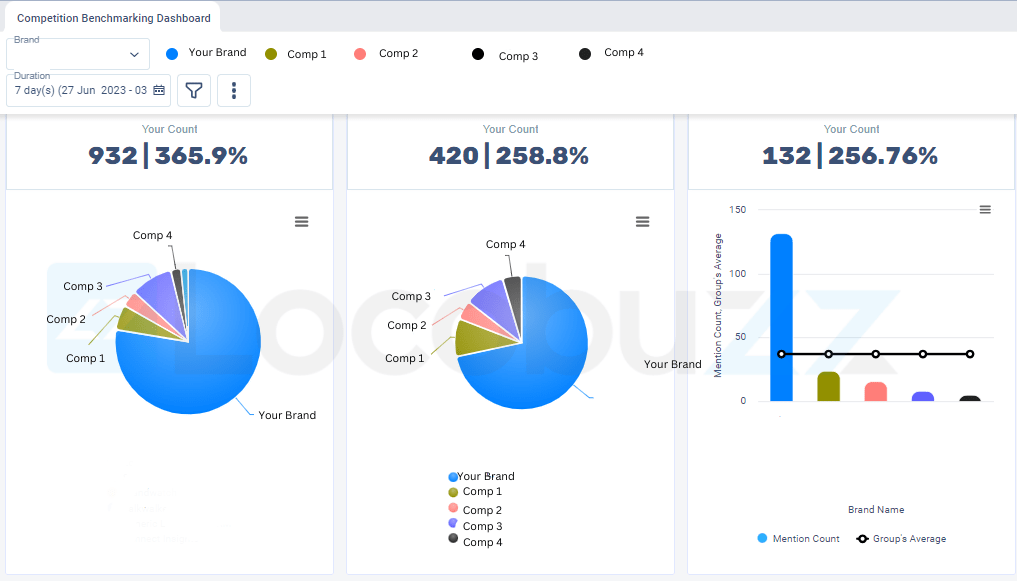Click Comp 4 label on first pie

(x=152, y=235)
